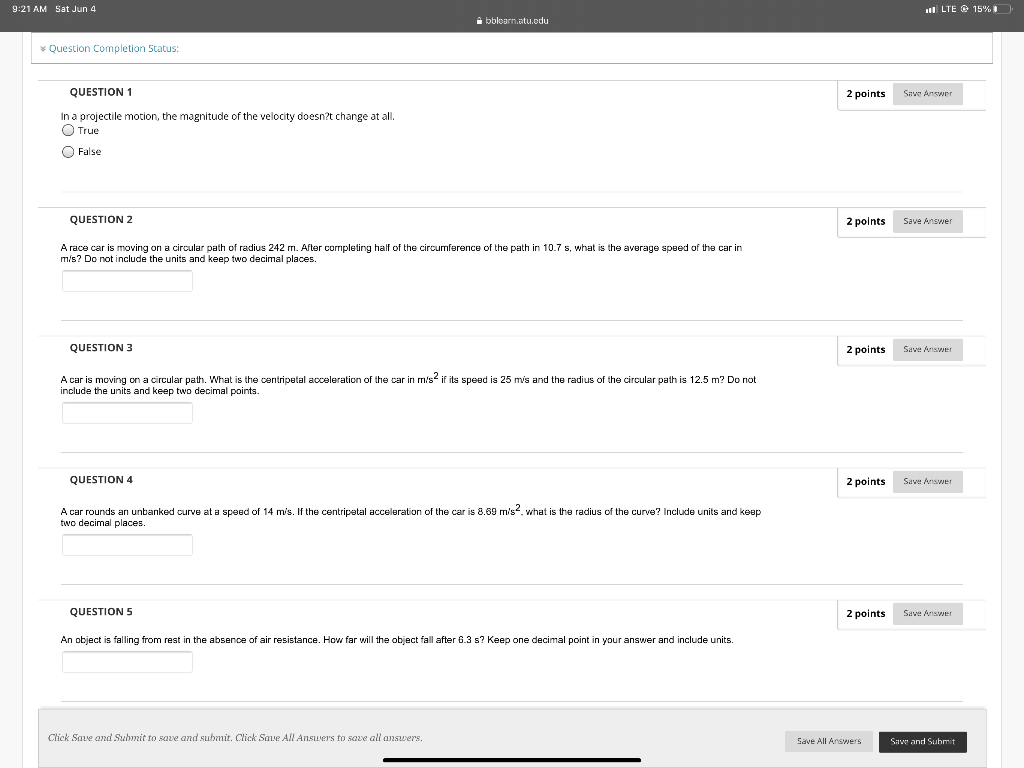Screen dimensions: 1024x768
Task: Click the answer field for Question 4
Action: (x=127, y=545)
